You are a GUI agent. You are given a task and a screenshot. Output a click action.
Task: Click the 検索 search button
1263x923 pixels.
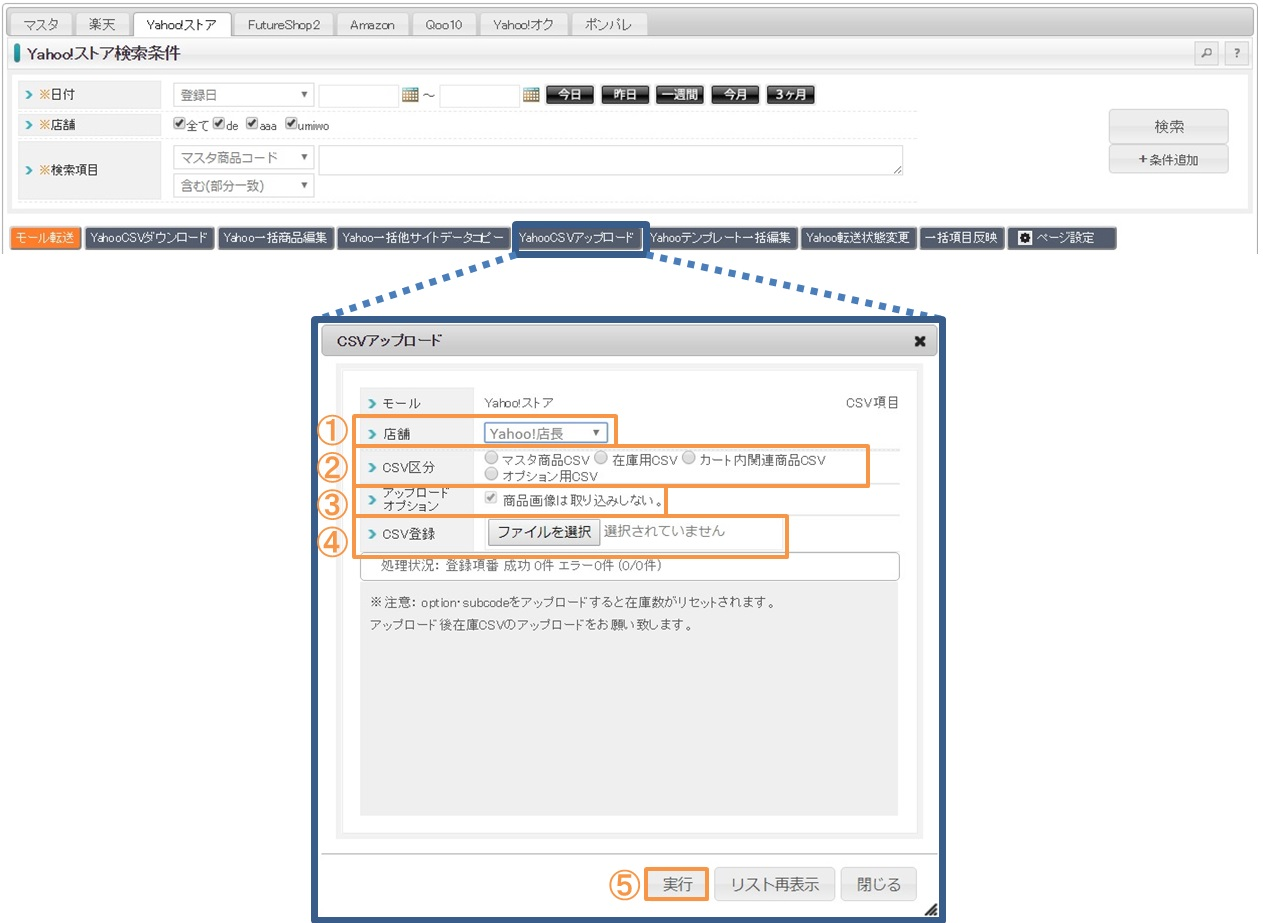(x=1168, y=127)
